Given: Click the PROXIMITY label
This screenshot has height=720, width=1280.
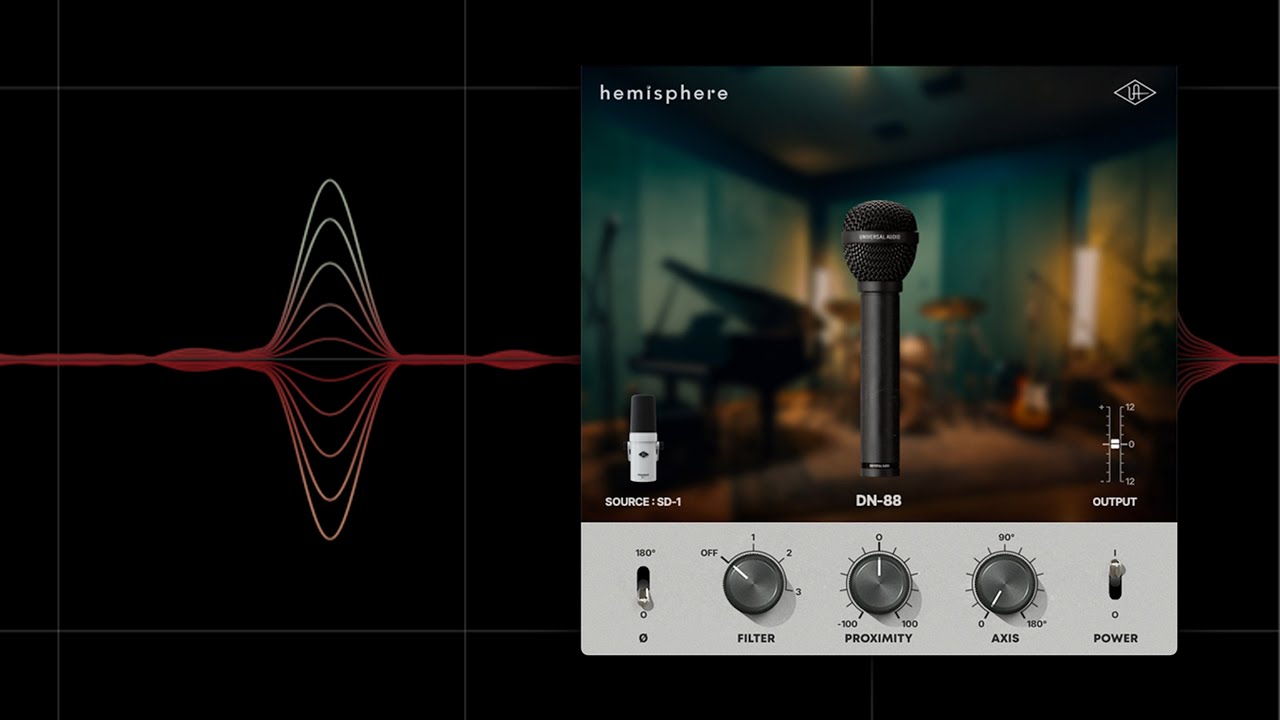Looking at the screenshot, I should tap(879, 638).
